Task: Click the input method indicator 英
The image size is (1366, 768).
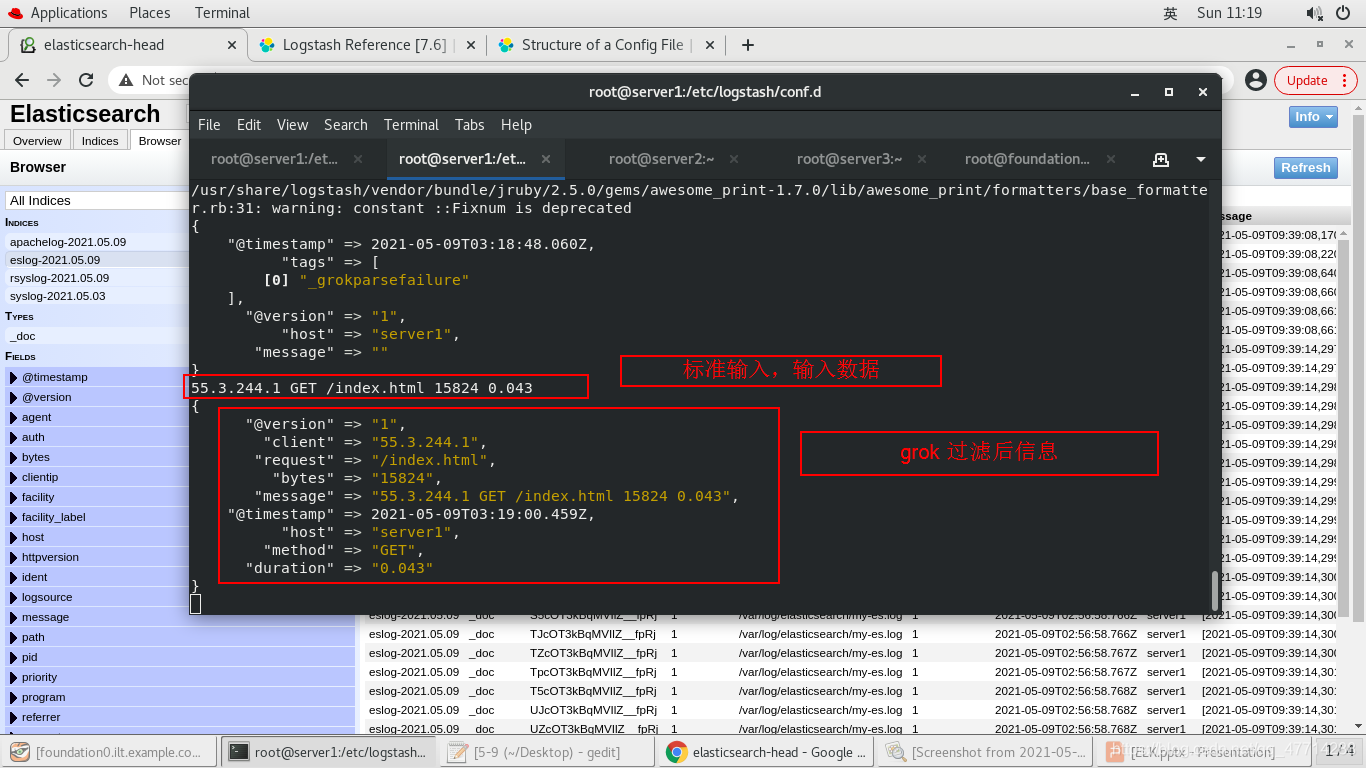Action: [1170, 13]
